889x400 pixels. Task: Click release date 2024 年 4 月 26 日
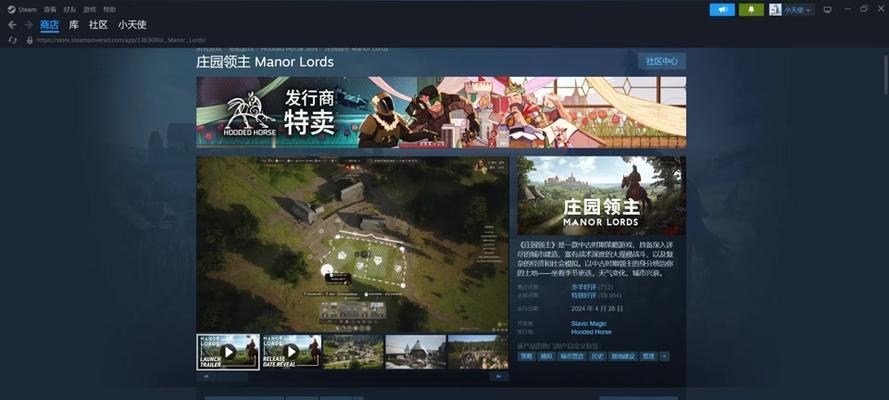point(597,309)
